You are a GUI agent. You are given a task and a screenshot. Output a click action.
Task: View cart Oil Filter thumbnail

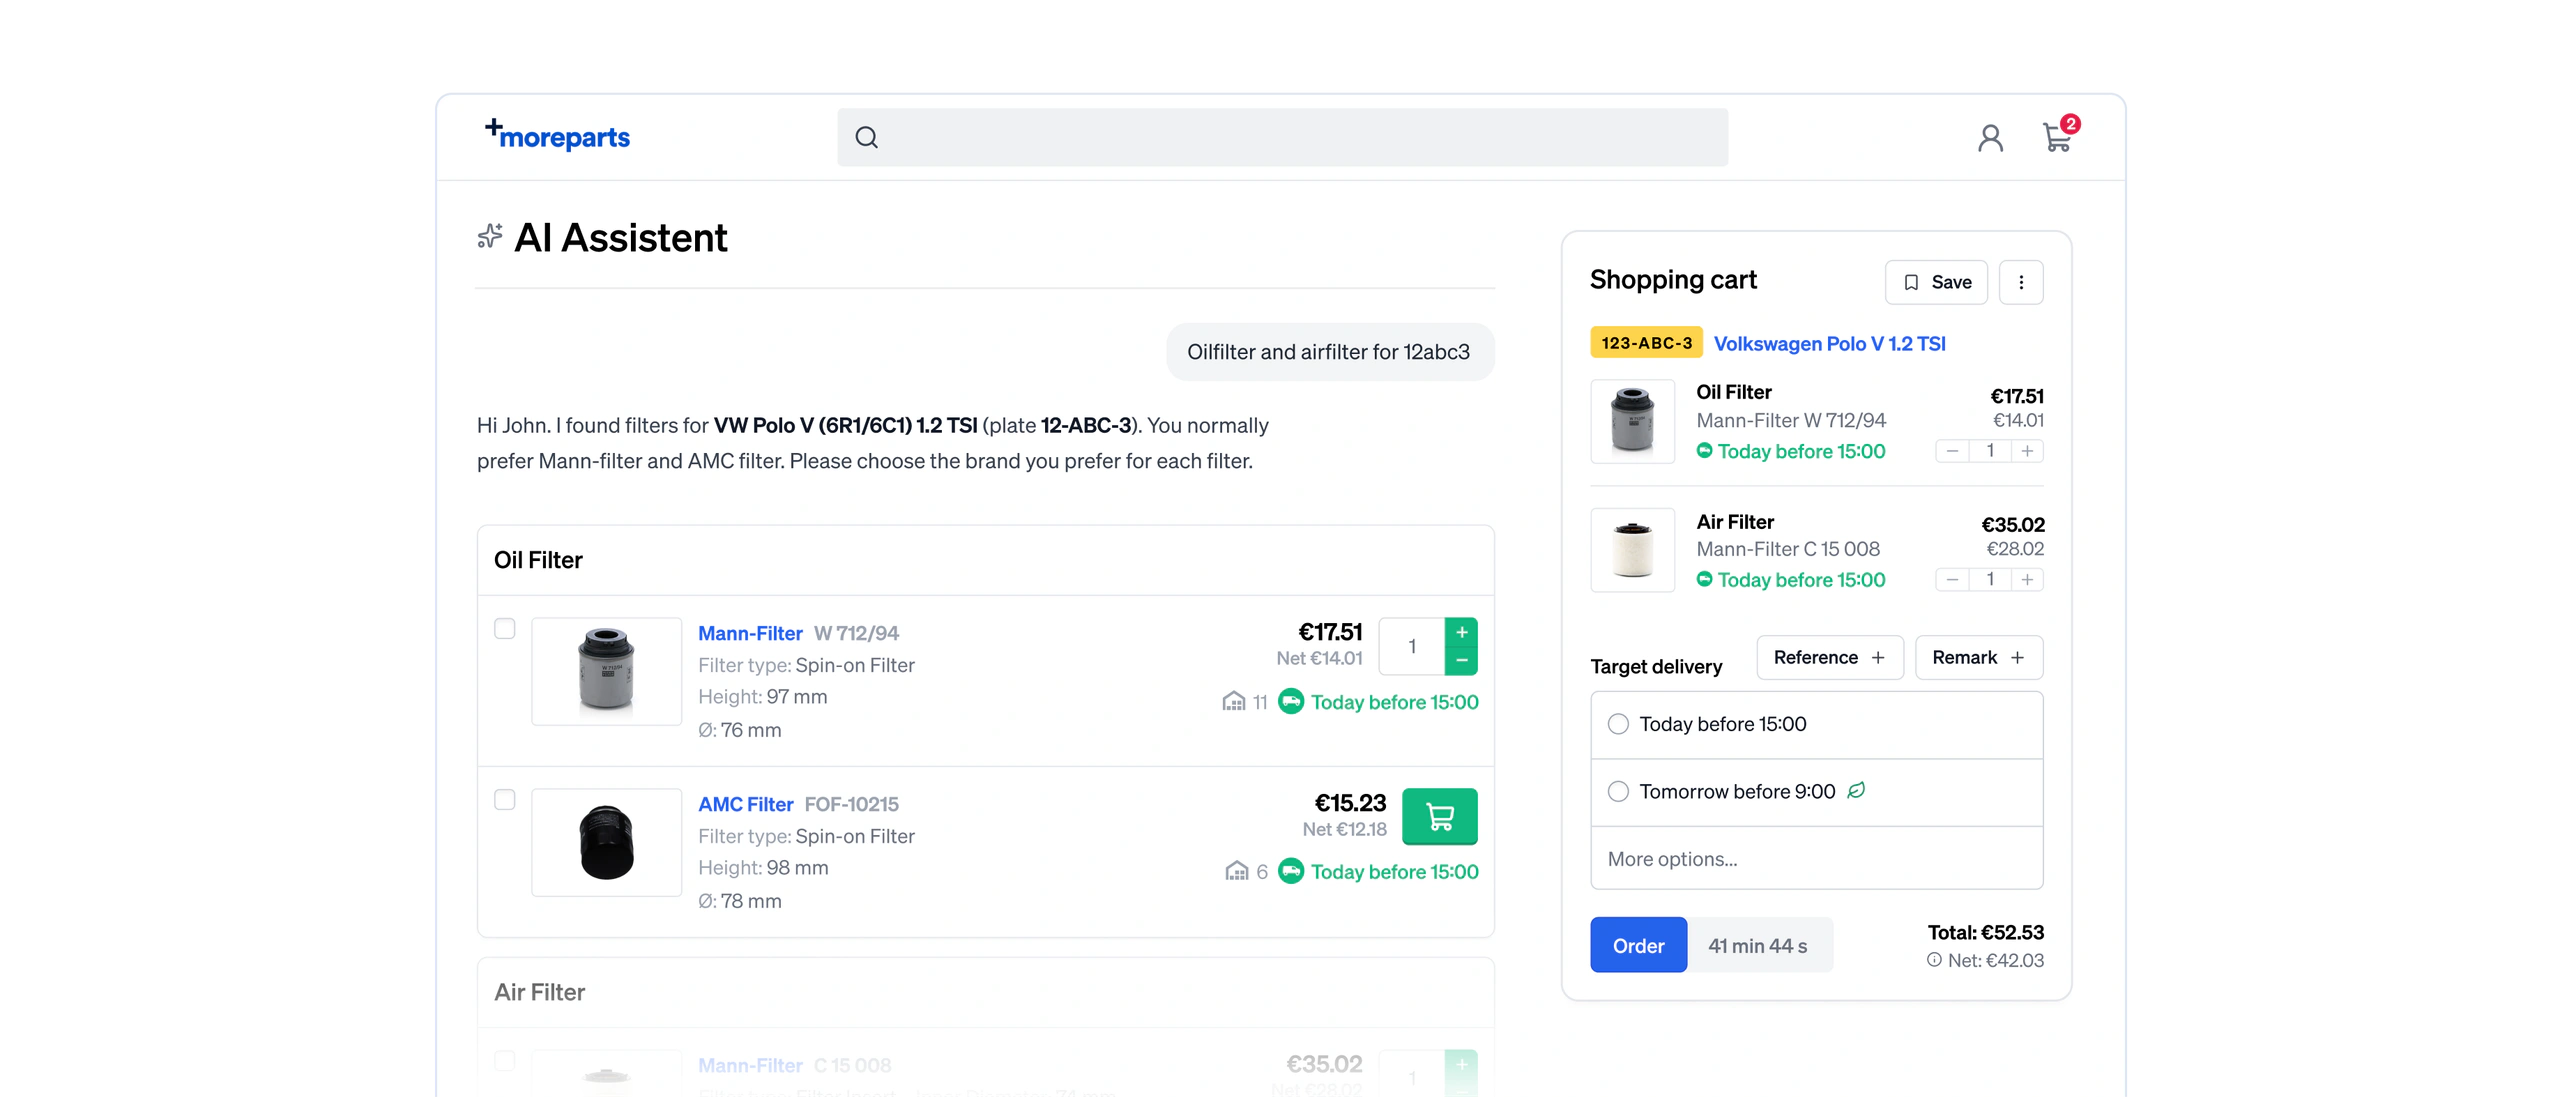coord(1632,421)
